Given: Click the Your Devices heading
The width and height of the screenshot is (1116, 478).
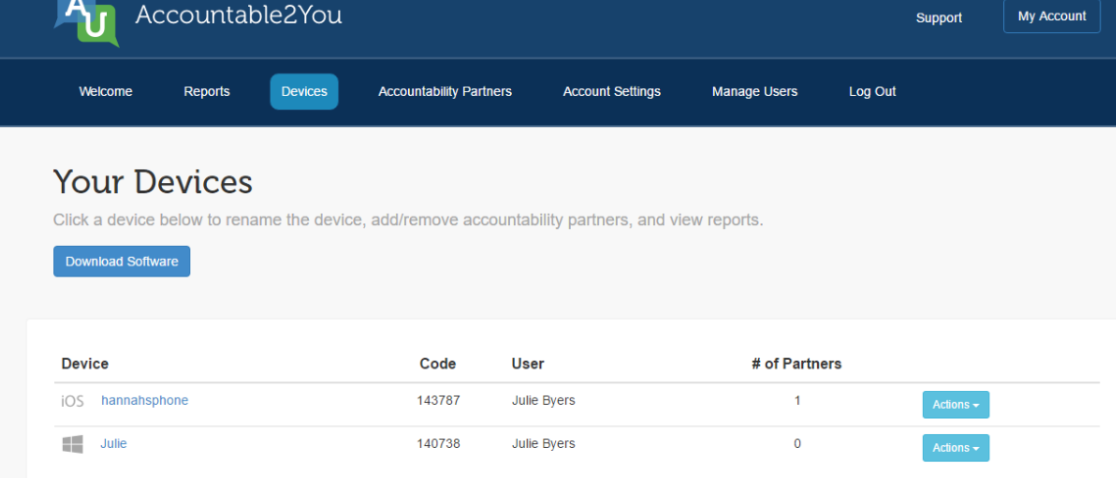Looking at the screenshot, I should [x=153, y=182].
